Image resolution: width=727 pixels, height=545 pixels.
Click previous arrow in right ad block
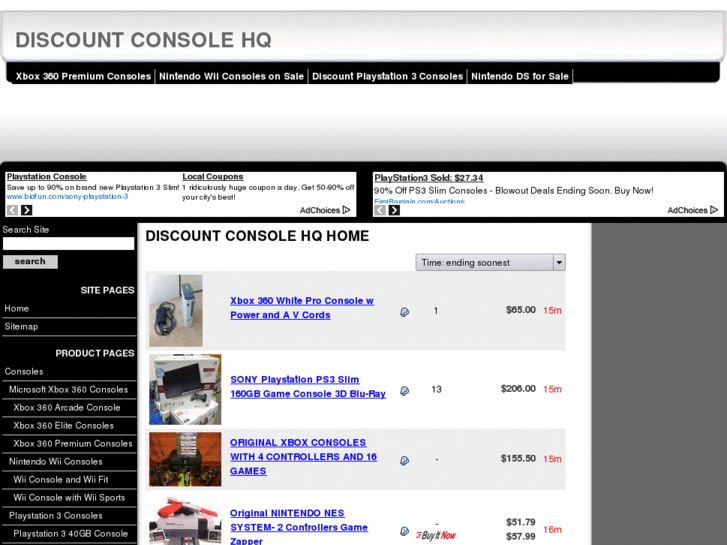click(x=380, y=210)
